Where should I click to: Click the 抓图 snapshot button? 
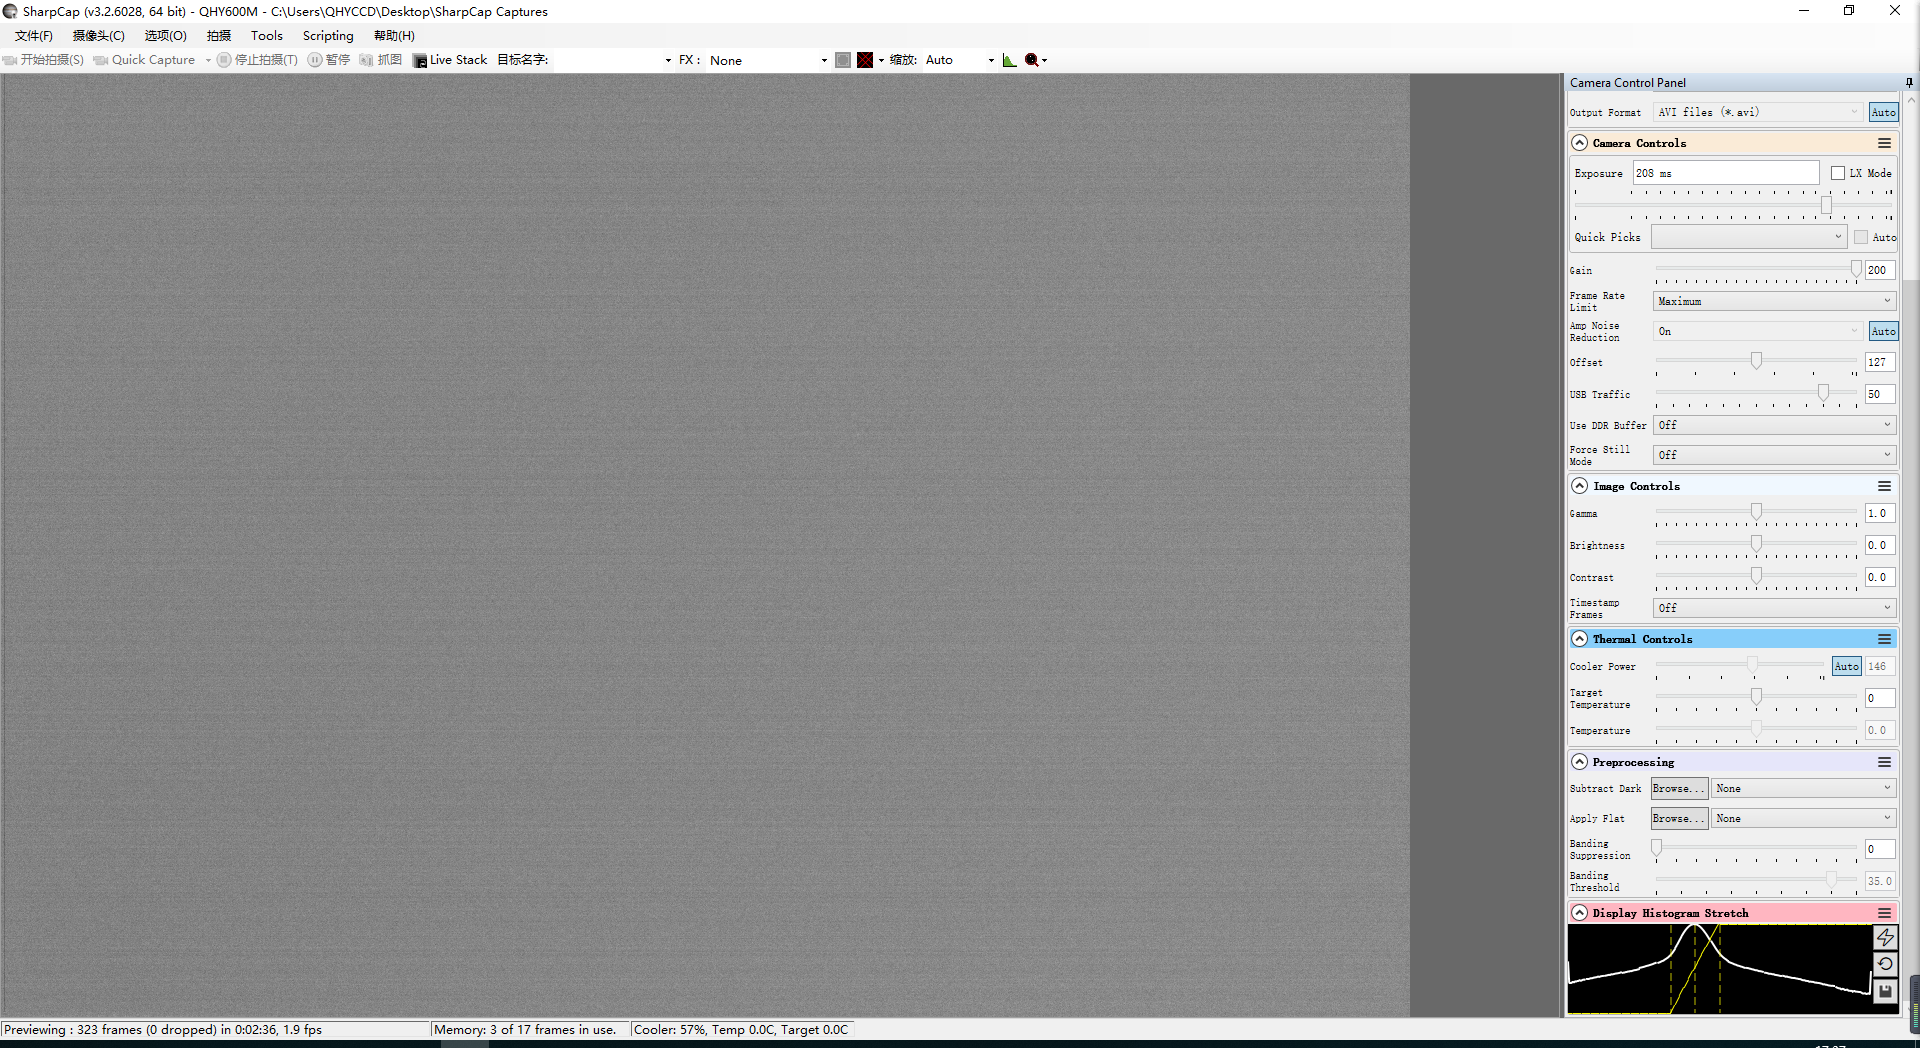point(381,60)
